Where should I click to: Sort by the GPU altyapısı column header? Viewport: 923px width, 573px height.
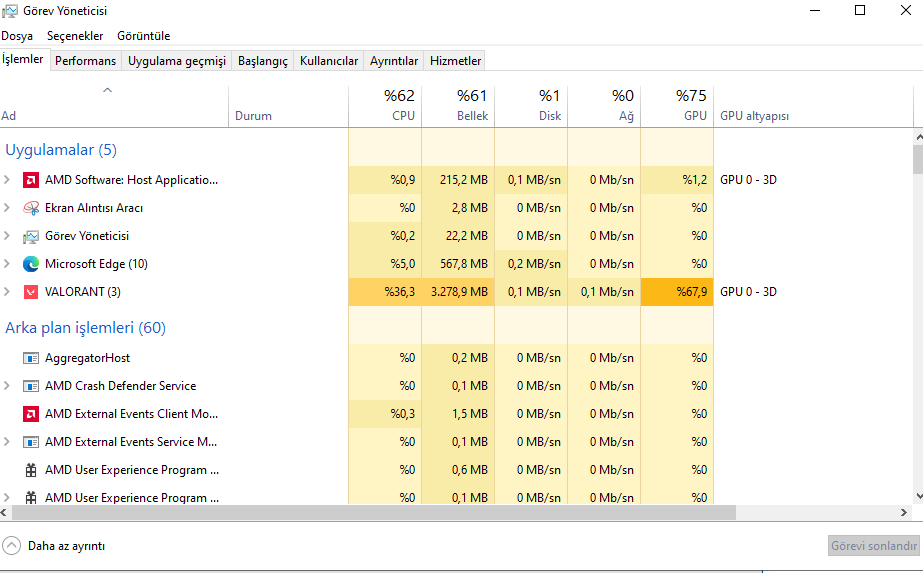coord(814,107)
